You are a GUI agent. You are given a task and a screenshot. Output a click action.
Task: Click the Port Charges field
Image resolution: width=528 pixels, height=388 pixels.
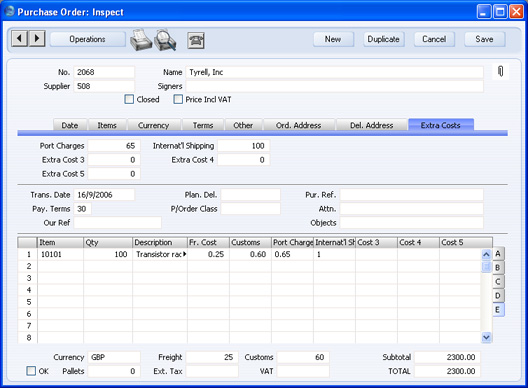(x=114, y=146)
